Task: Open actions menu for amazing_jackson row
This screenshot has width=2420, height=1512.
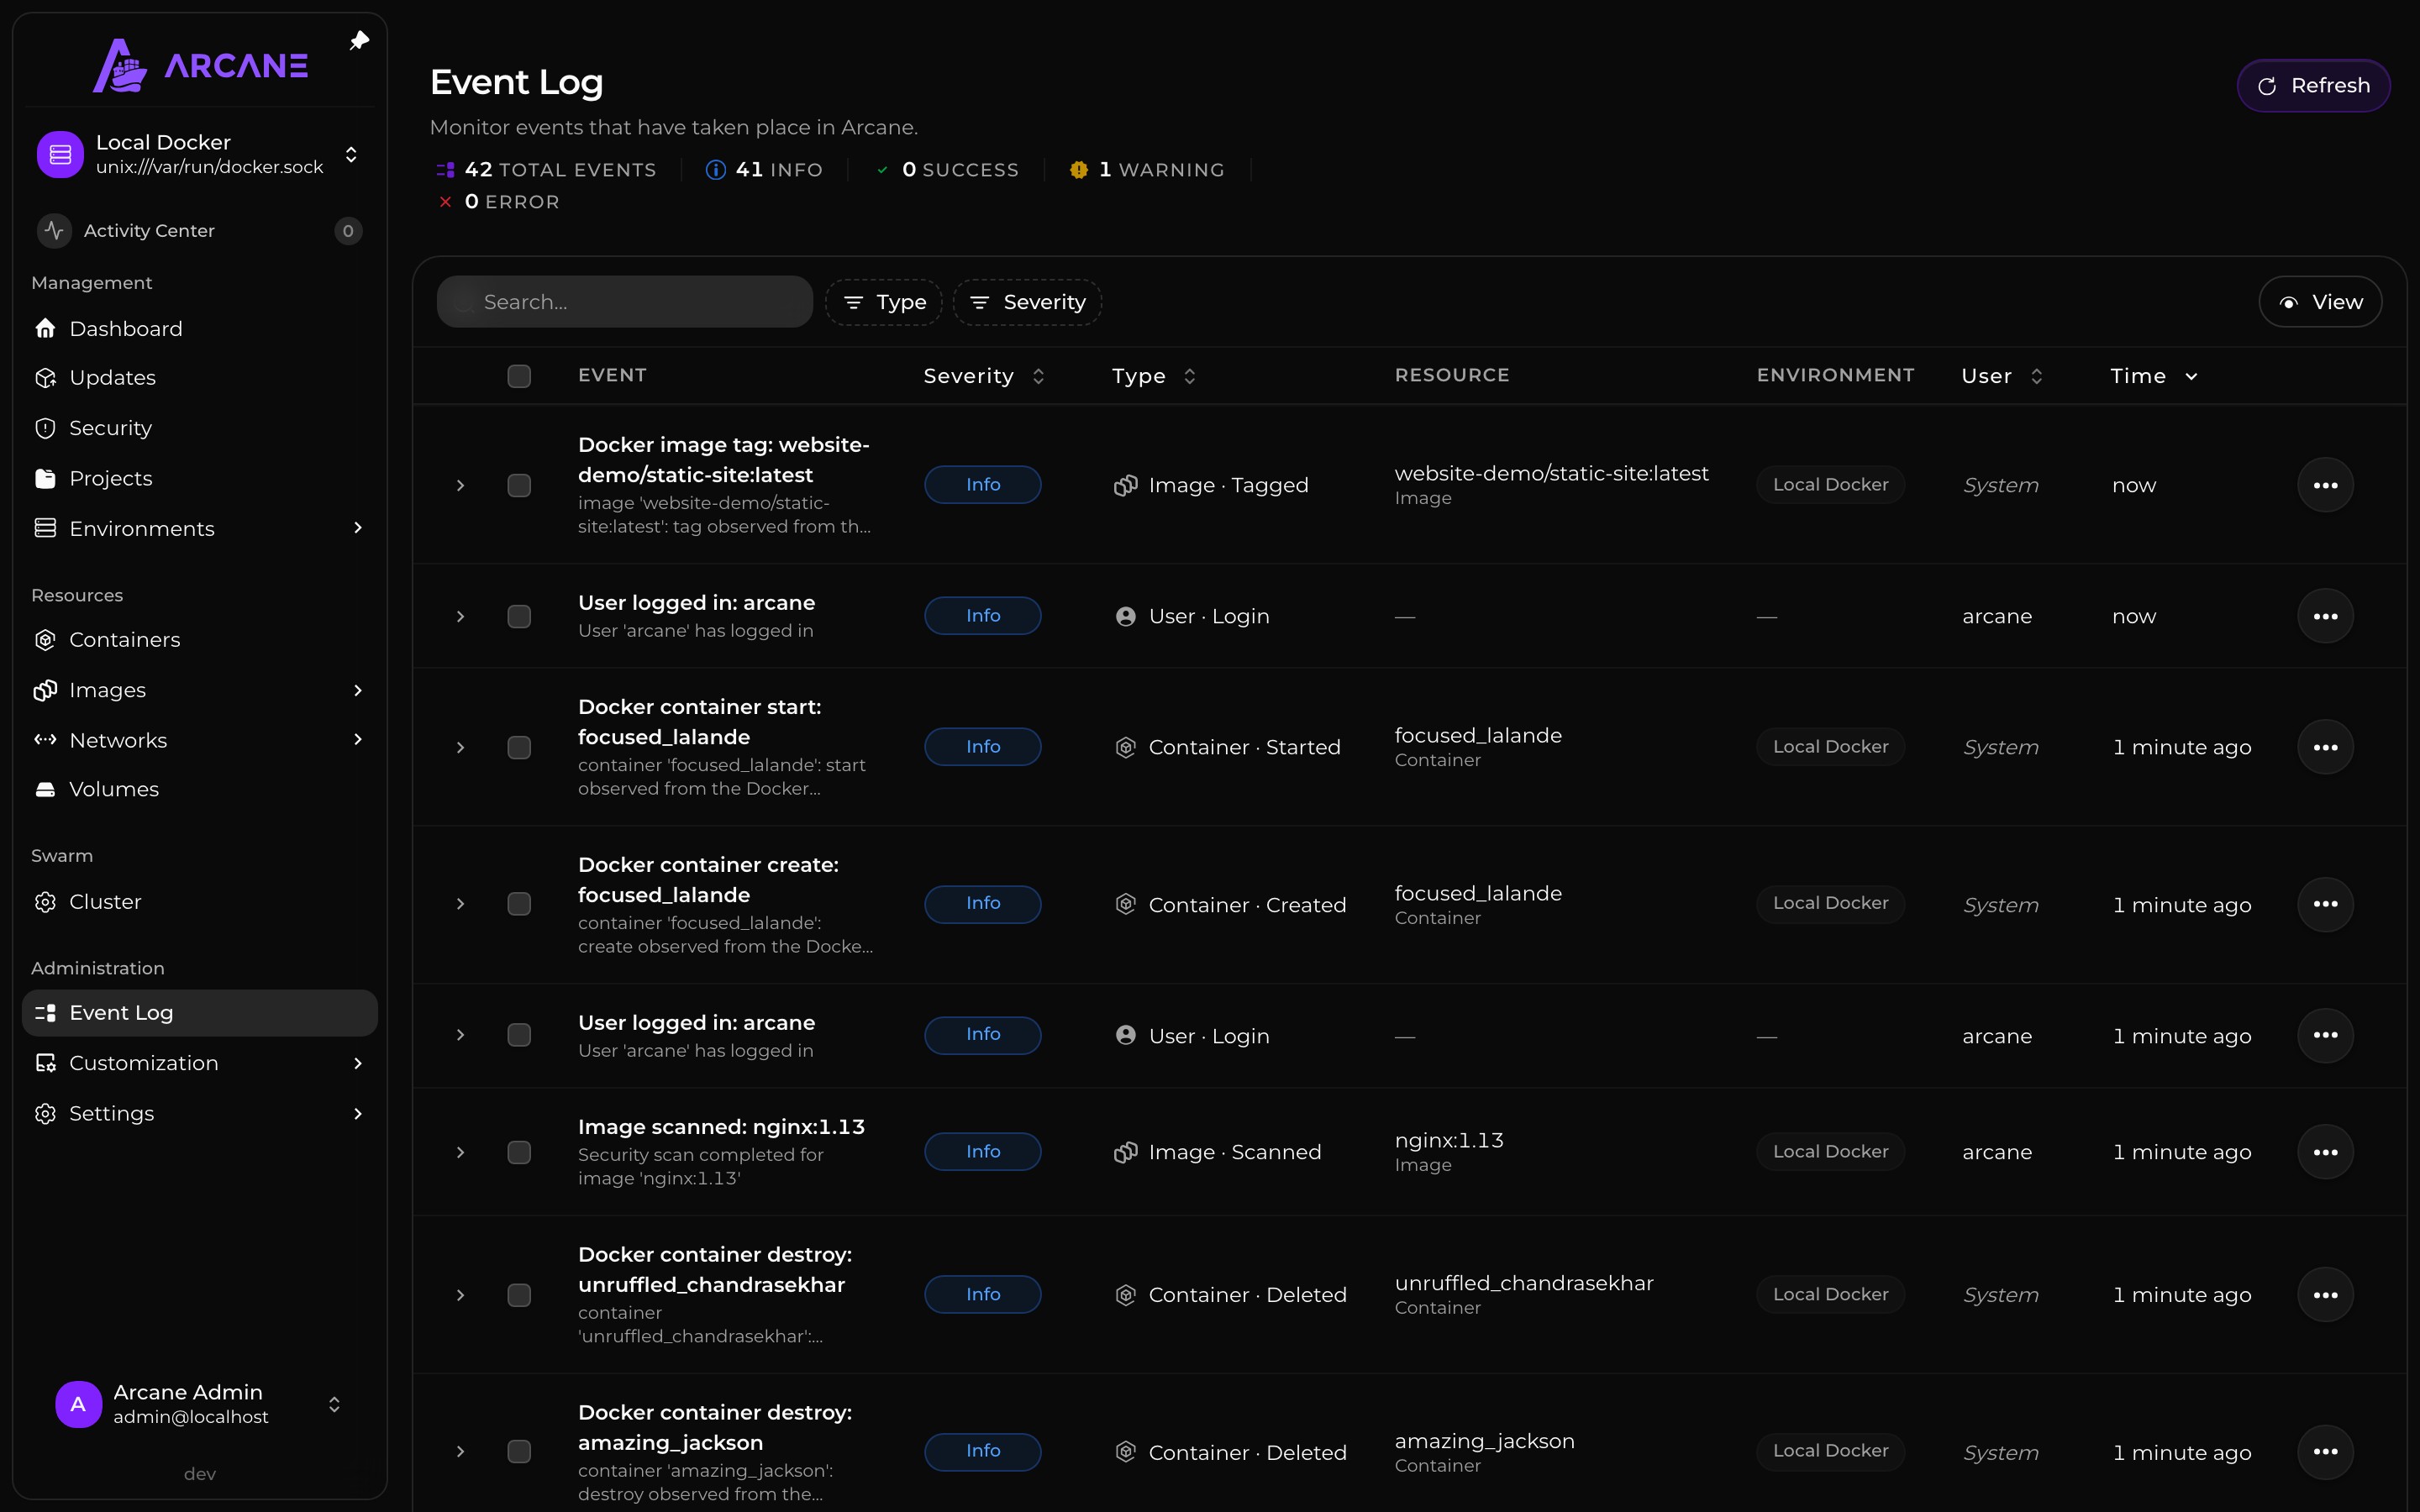Action: coord(2325,1452)
